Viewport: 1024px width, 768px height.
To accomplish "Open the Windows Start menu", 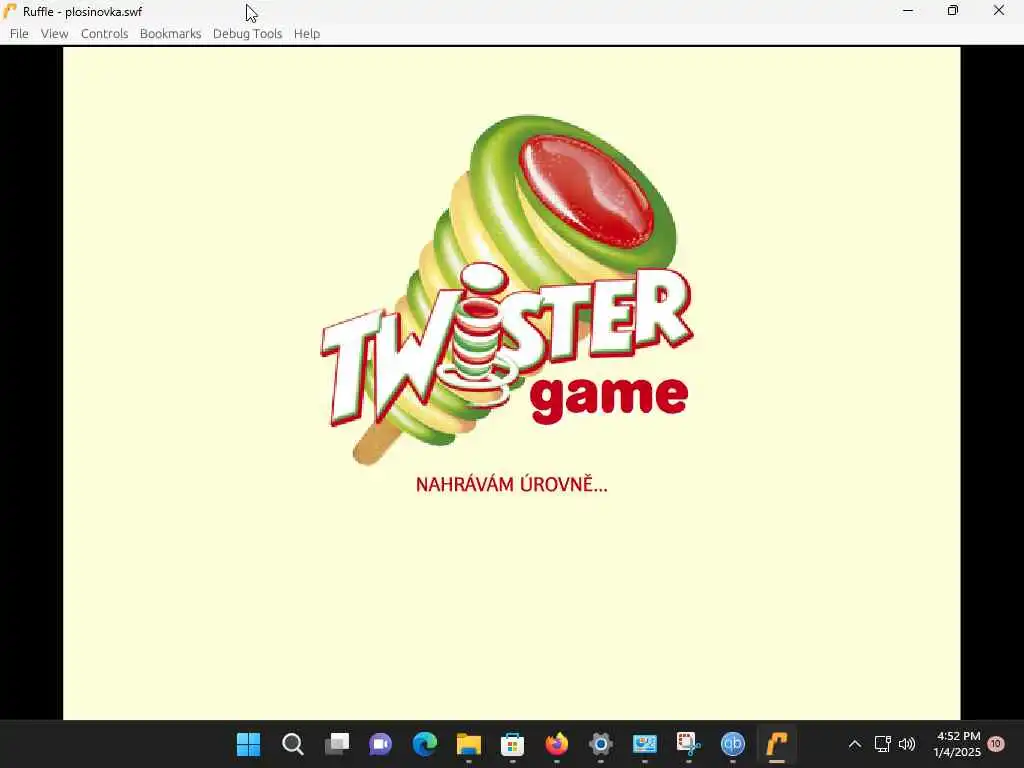I will (x=248, y=744).
